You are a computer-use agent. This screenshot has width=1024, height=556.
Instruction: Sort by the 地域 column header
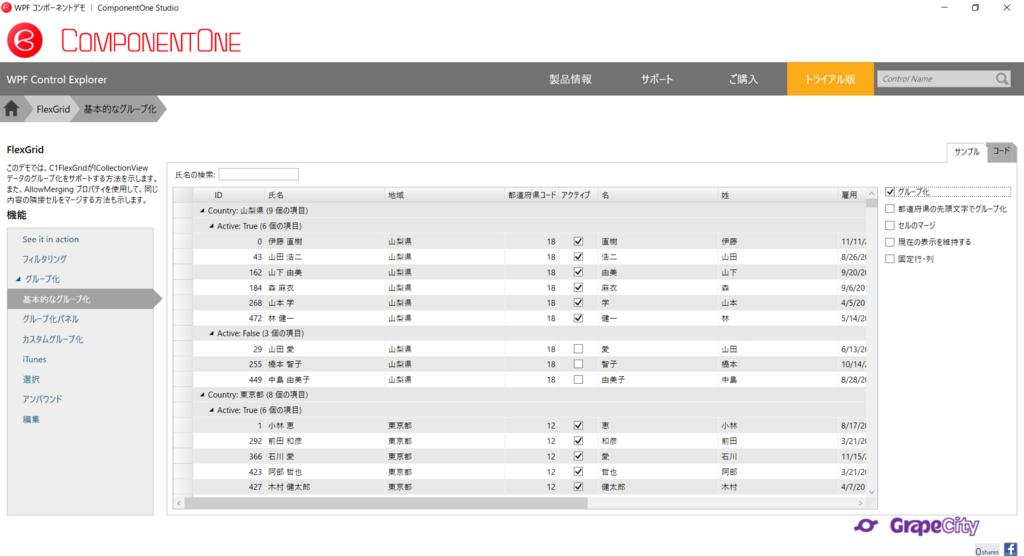[445, 195]
